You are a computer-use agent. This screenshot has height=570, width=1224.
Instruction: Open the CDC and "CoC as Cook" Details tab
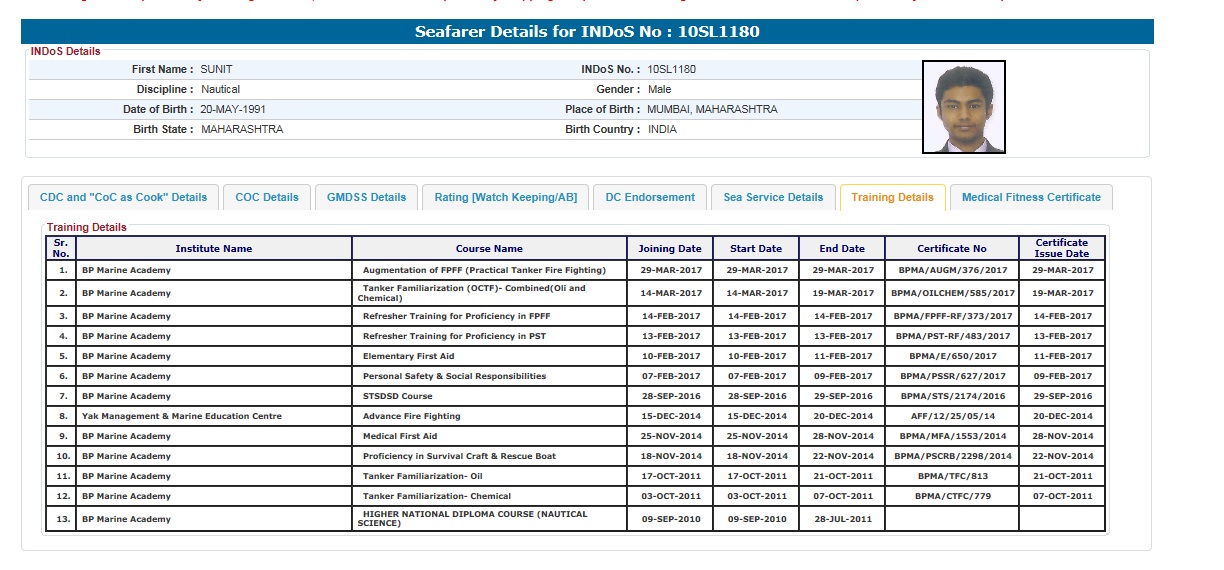click(123, 198)
